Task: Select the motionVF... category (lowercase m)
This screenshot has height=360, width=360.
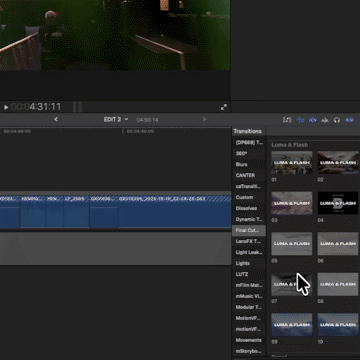Action: pos(249,329)
